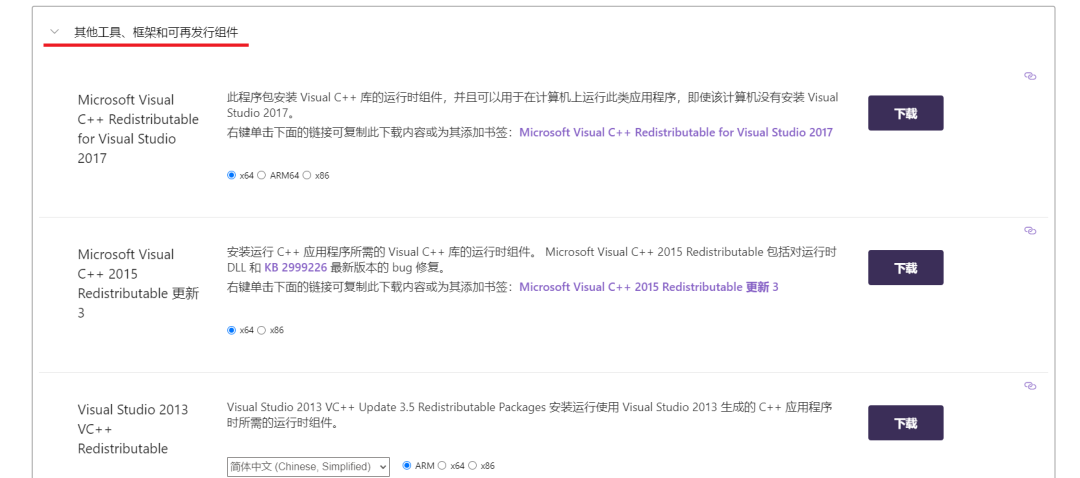
Task: Copy link icon for Visual Studio 2013 VC++ Redistributable
Action: (1030, 386)
